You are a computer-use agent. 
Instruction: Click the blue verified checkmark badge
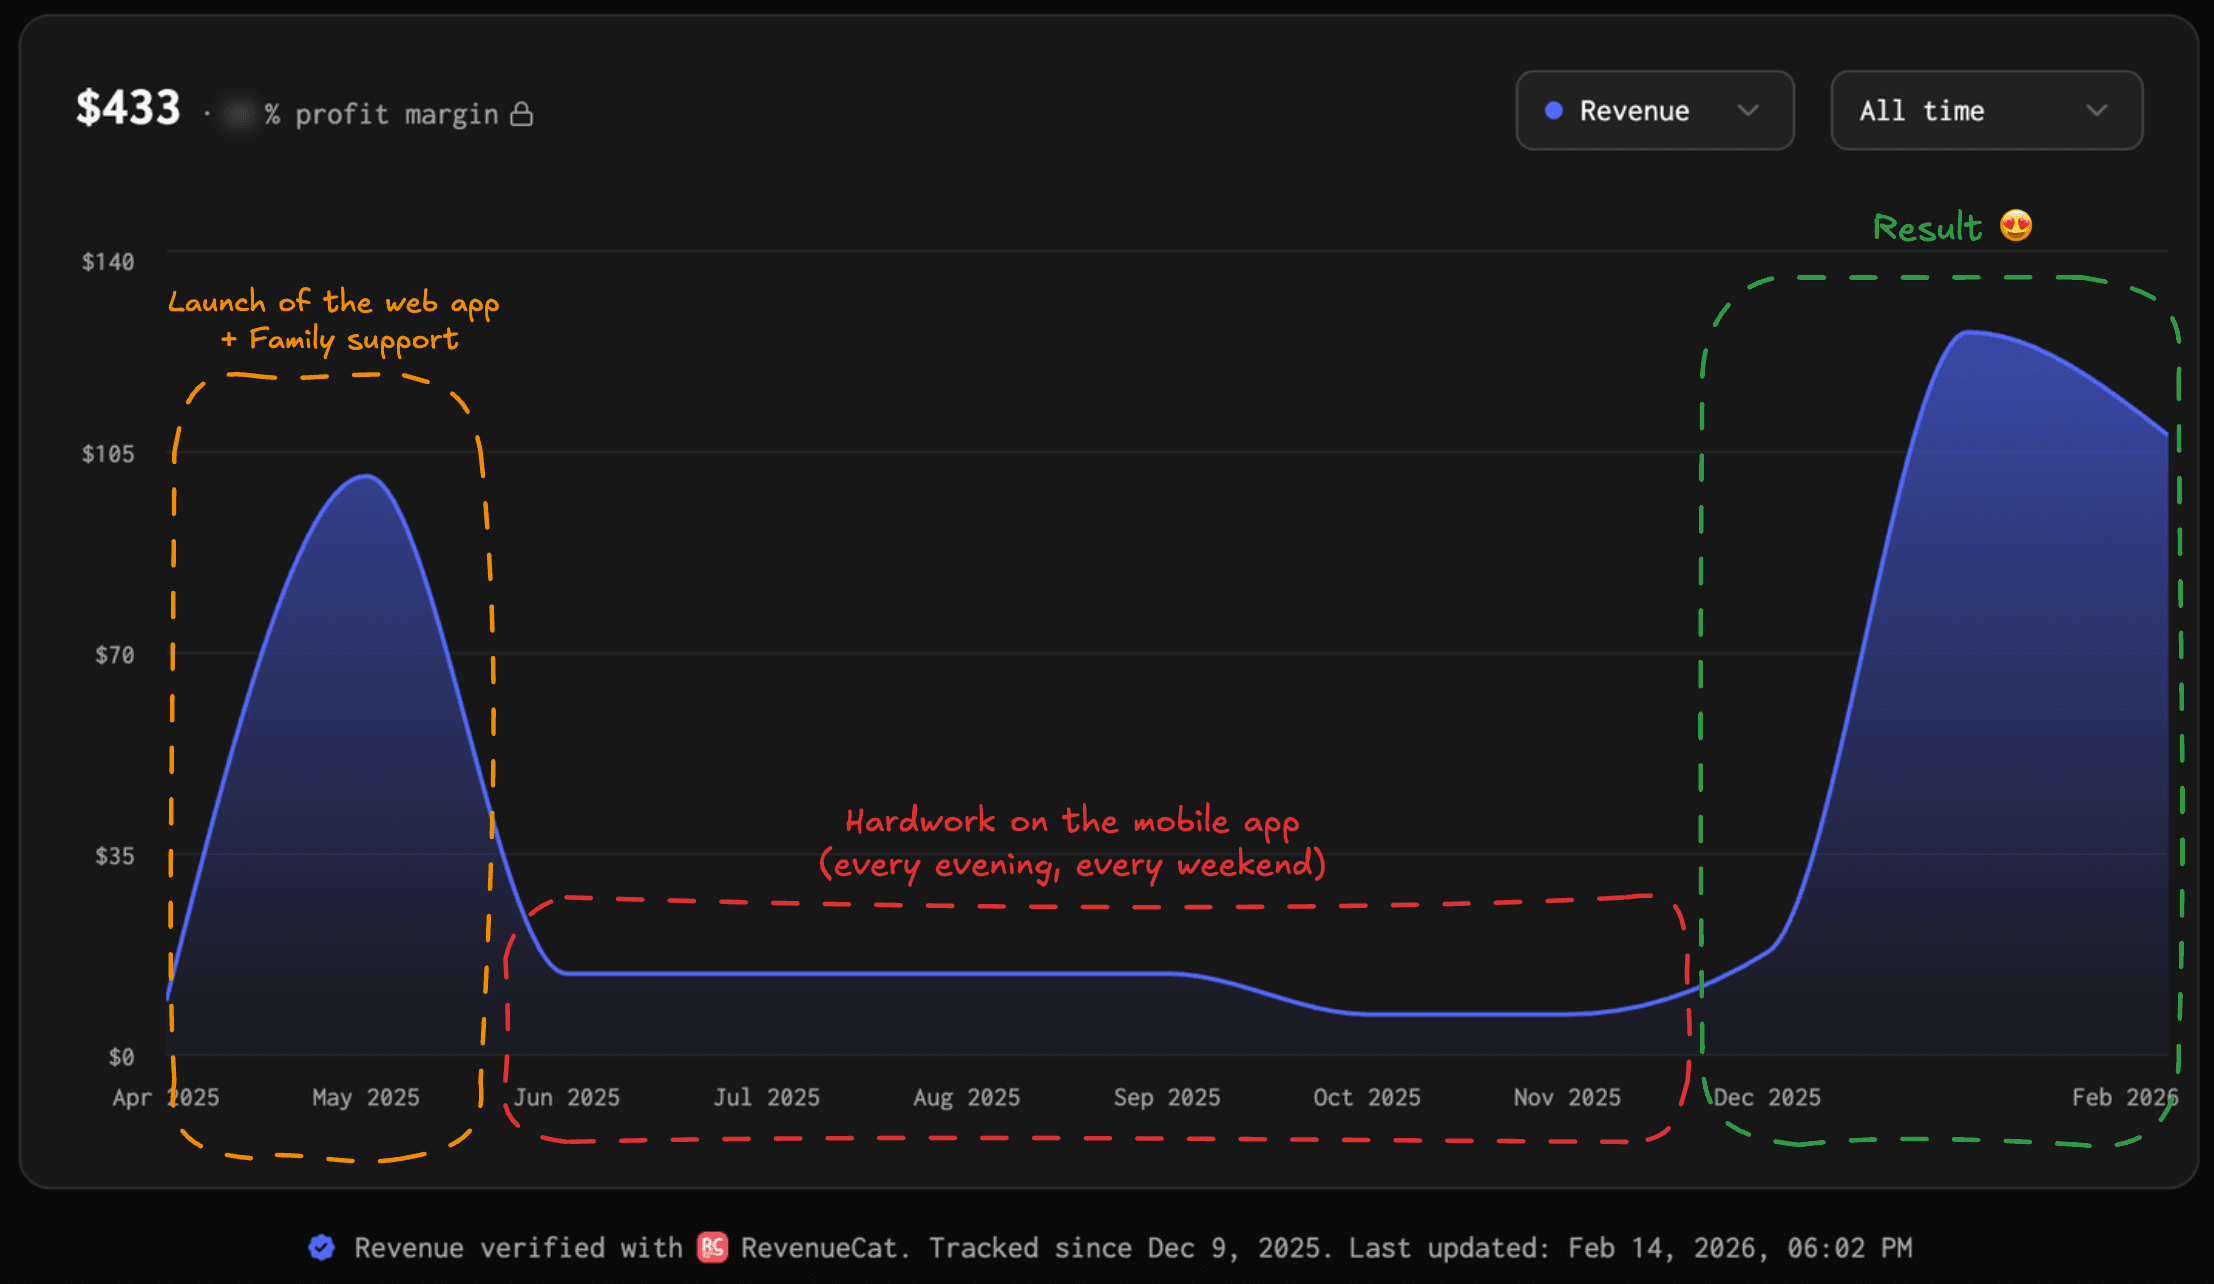pyautogui.click(x=321, y=1247)
